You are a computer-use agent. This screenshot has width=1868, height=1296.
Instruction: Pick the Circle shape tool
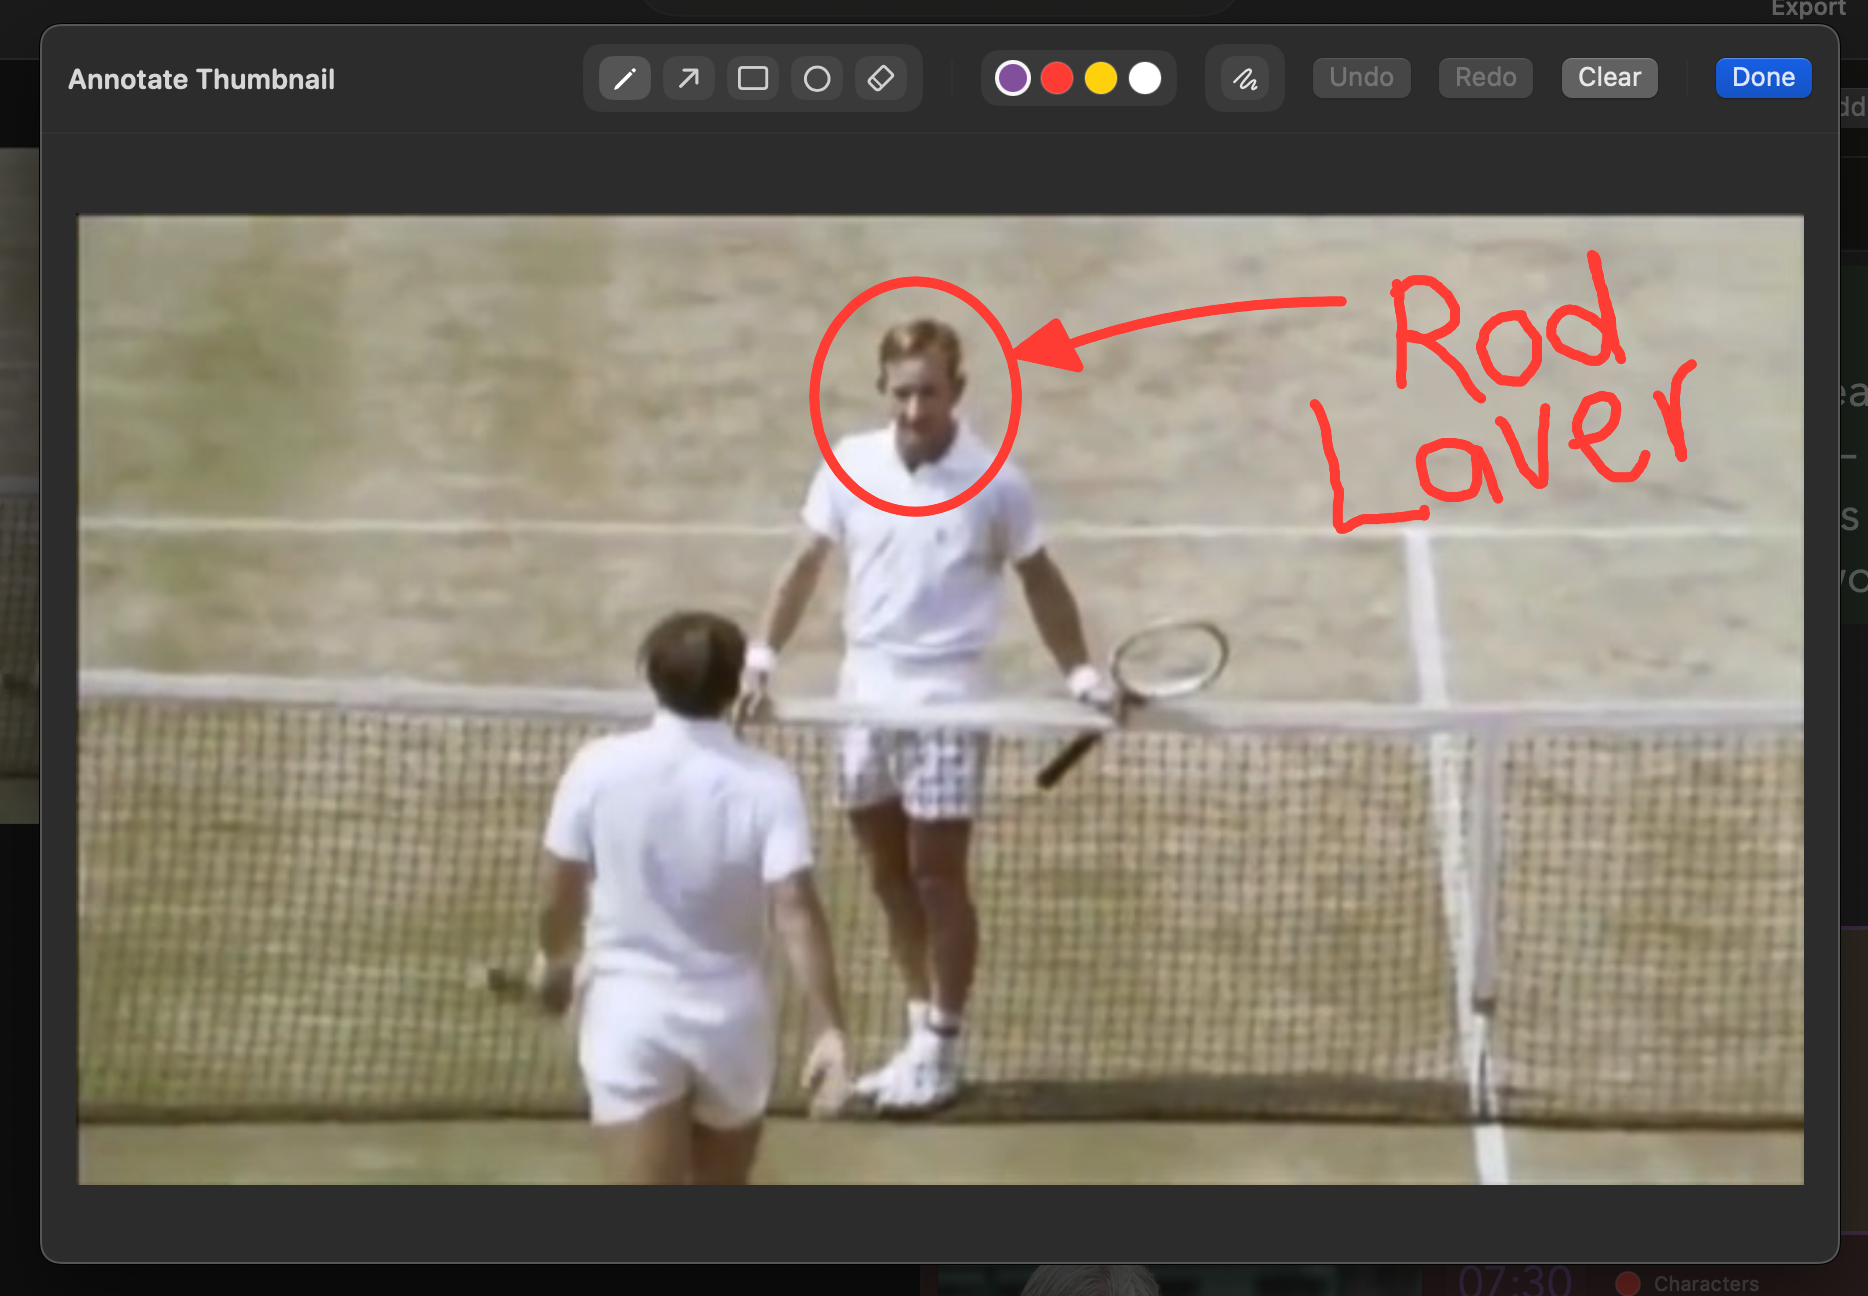tap(816, 78)
